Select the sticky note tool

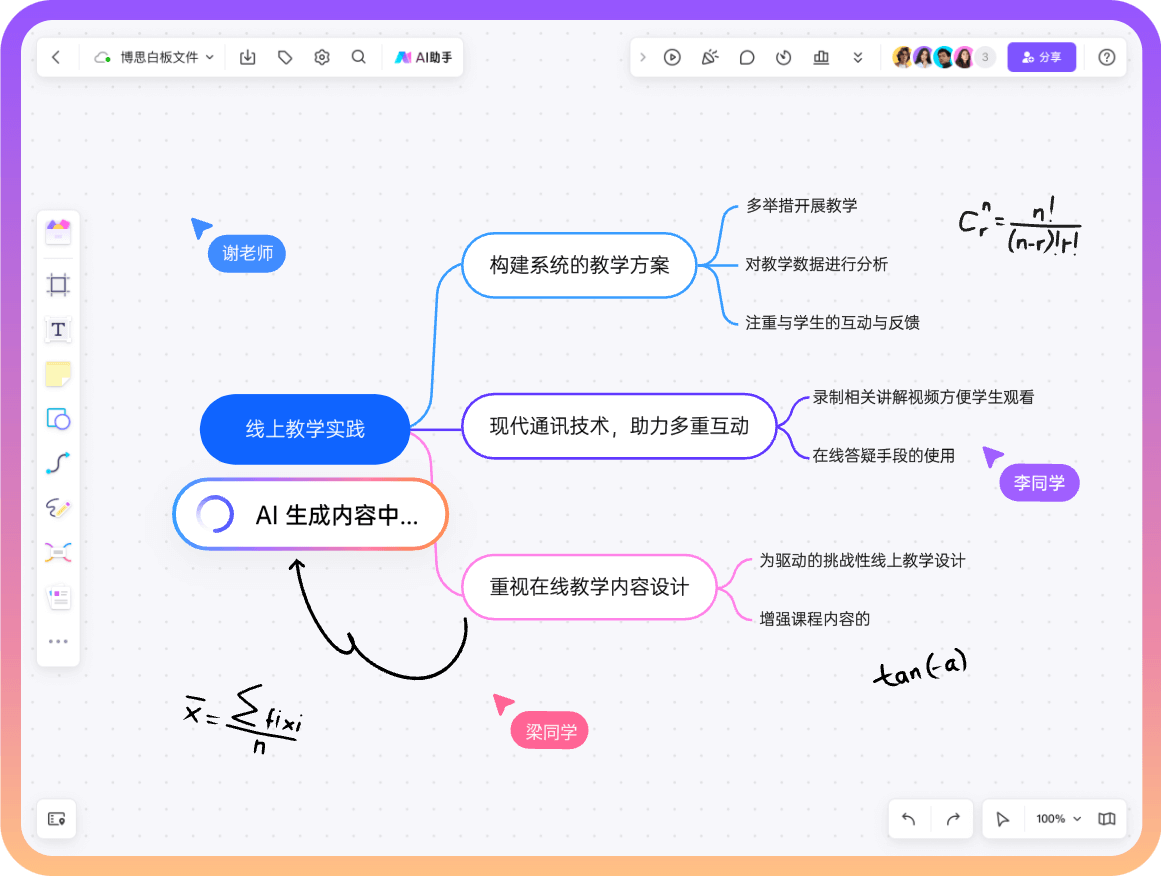coord(58,374)
